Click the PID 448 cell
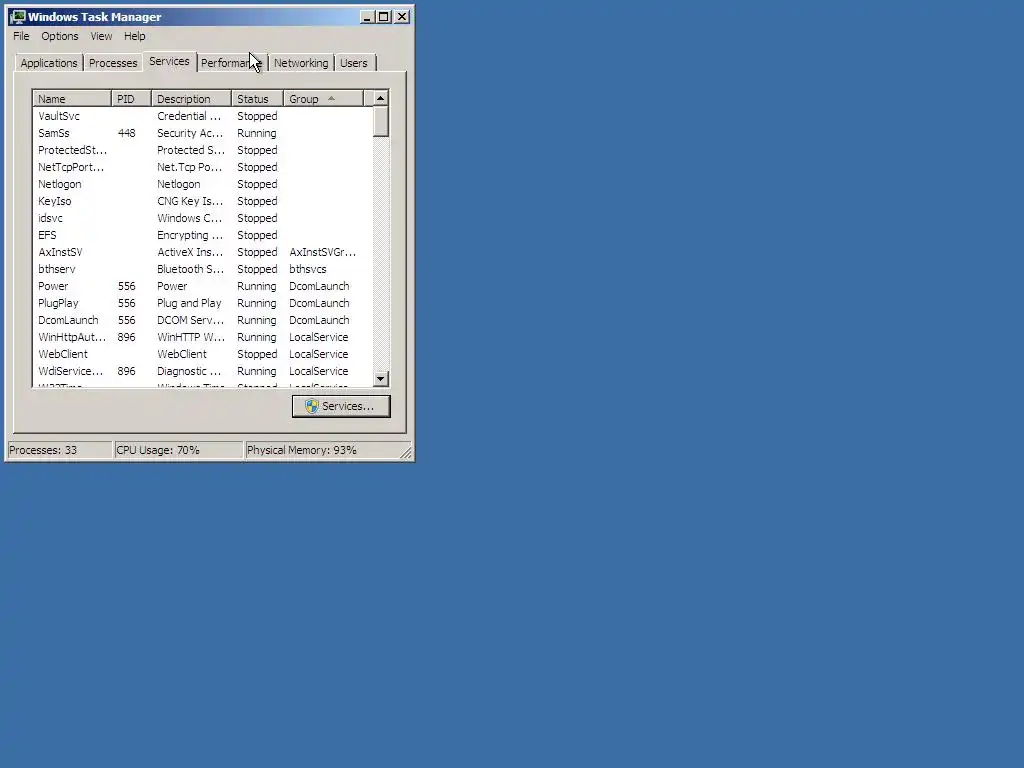Screen dimensions: 1024x768 coord(127,133)
